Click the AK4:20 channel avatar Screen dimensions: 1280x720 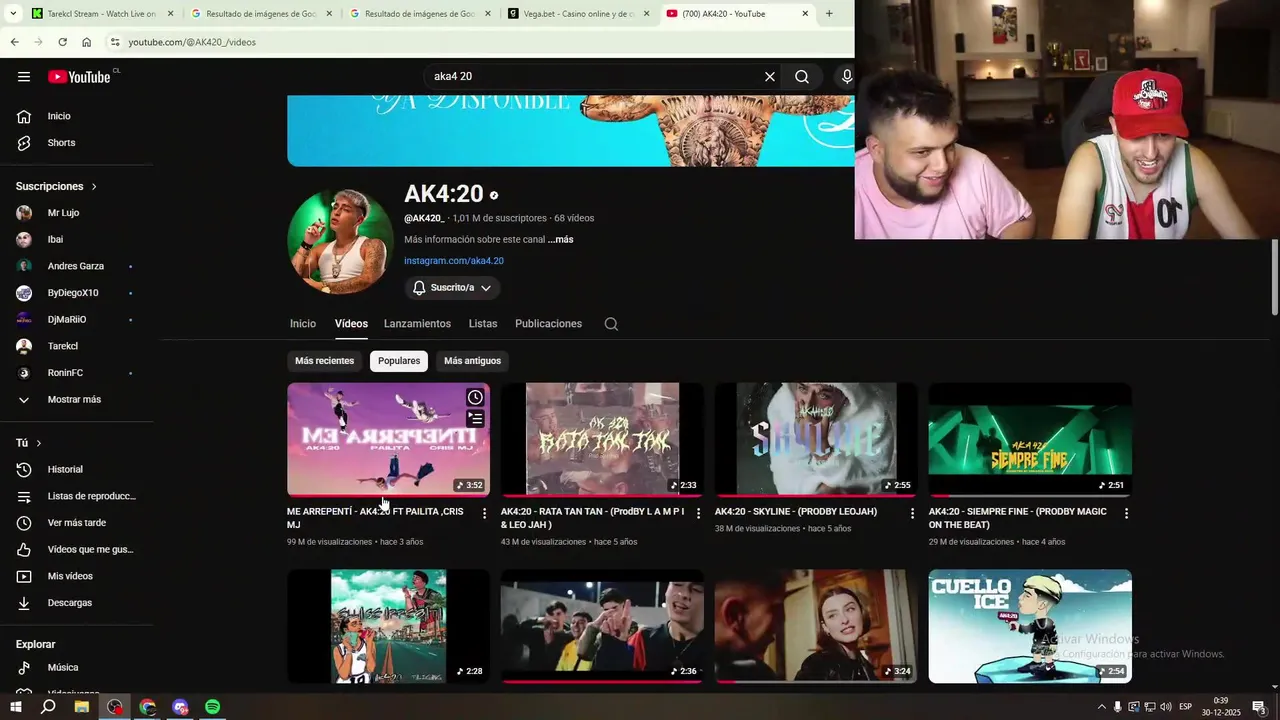pyautogui.click(x=340, y=241)
